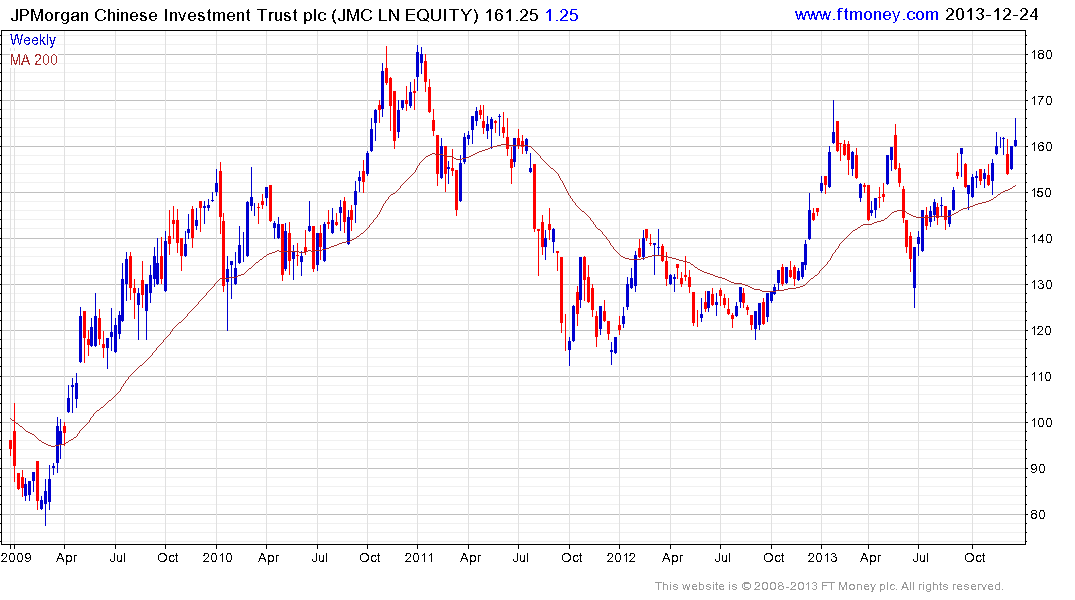Open the www.ftmoney.com link
The image size is (1075, 600).
click(866, 14)
